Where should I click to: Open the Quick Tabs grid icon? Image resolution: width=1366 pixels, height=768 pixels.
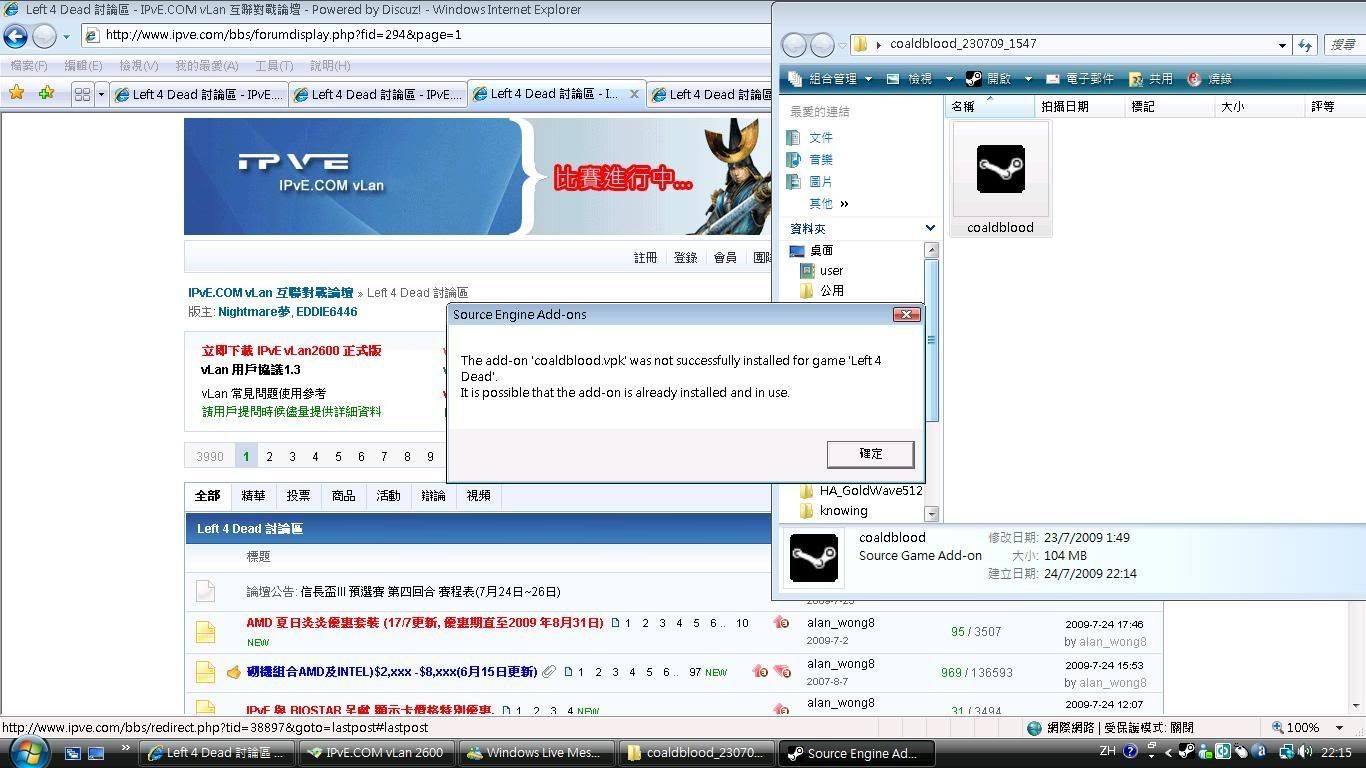(x=82, y=94)
